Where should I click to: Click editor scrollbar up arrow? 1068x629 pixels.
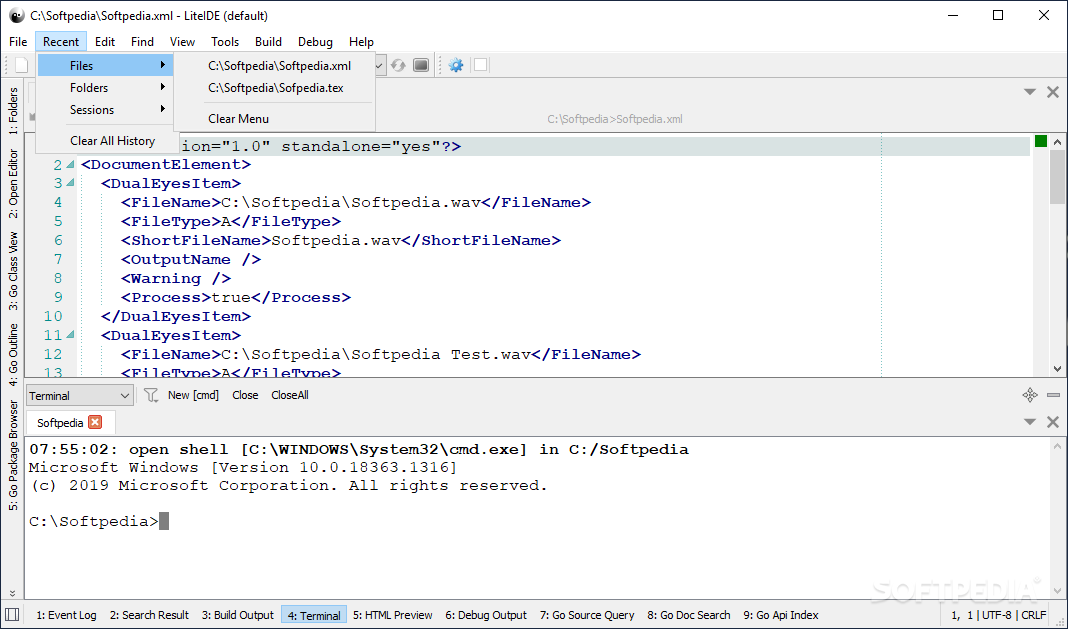(x=1057, y=142)
